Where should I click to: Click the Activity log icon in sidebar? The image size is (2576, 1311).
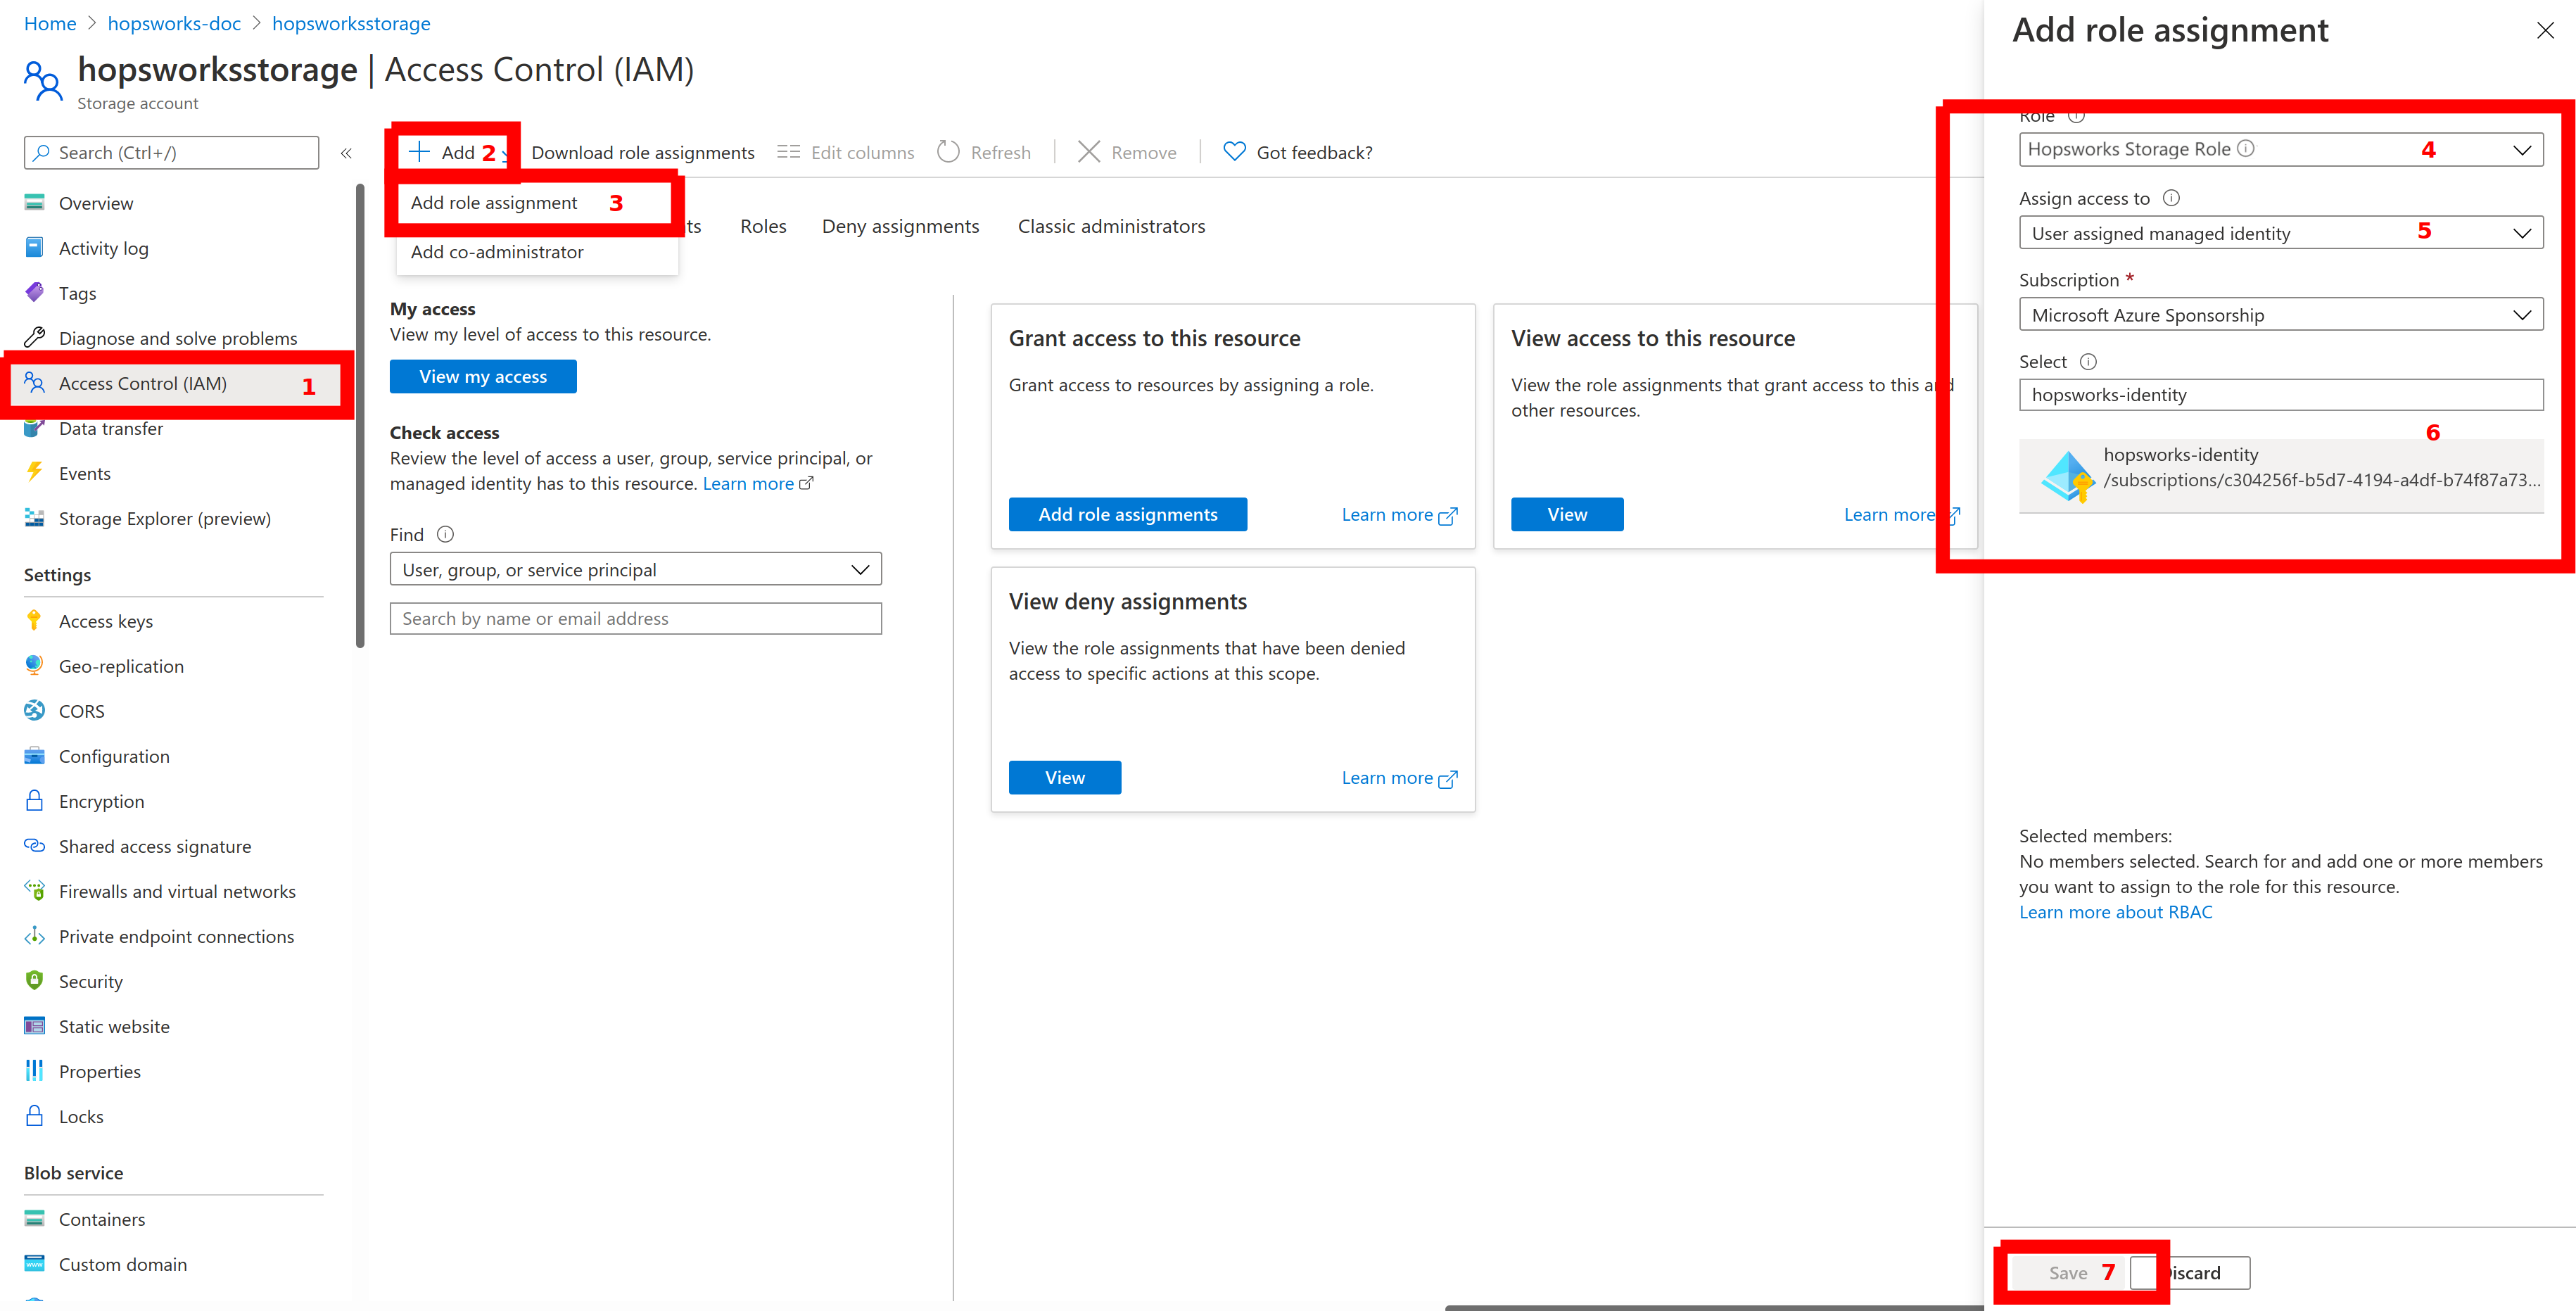34,247
